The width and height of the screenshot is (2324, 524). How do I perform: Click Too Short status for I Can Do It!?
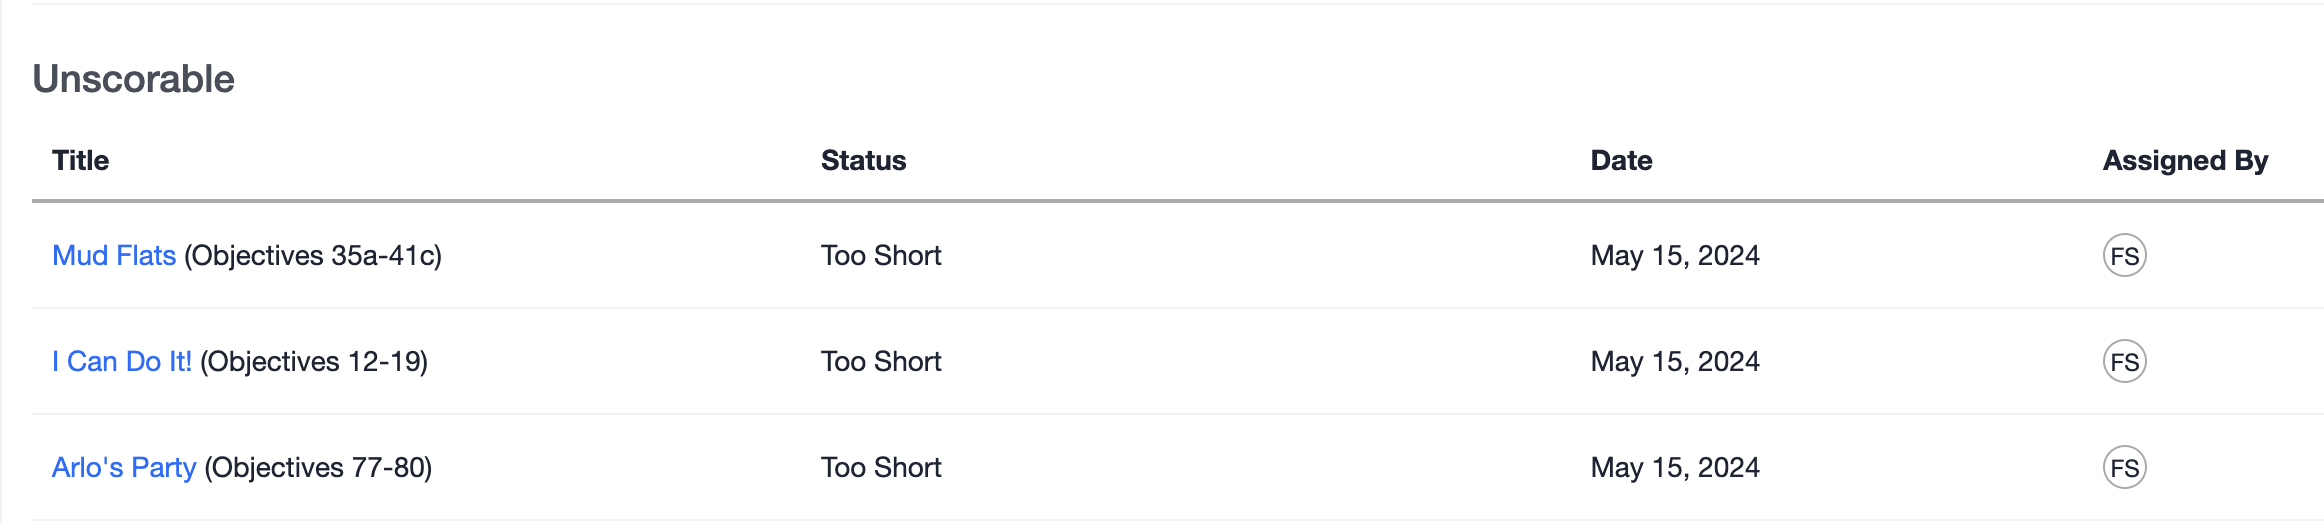[881, 362]
